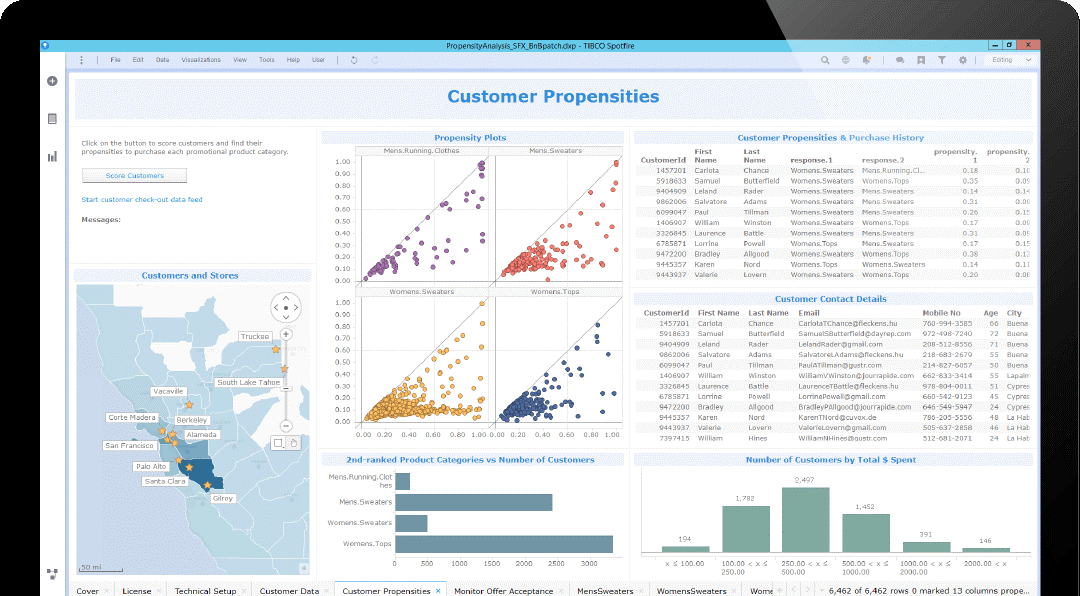1080x596 pixels.
Task: Click the Womens.Tops bar in the bar chart
Action: (x=503, y=544)
